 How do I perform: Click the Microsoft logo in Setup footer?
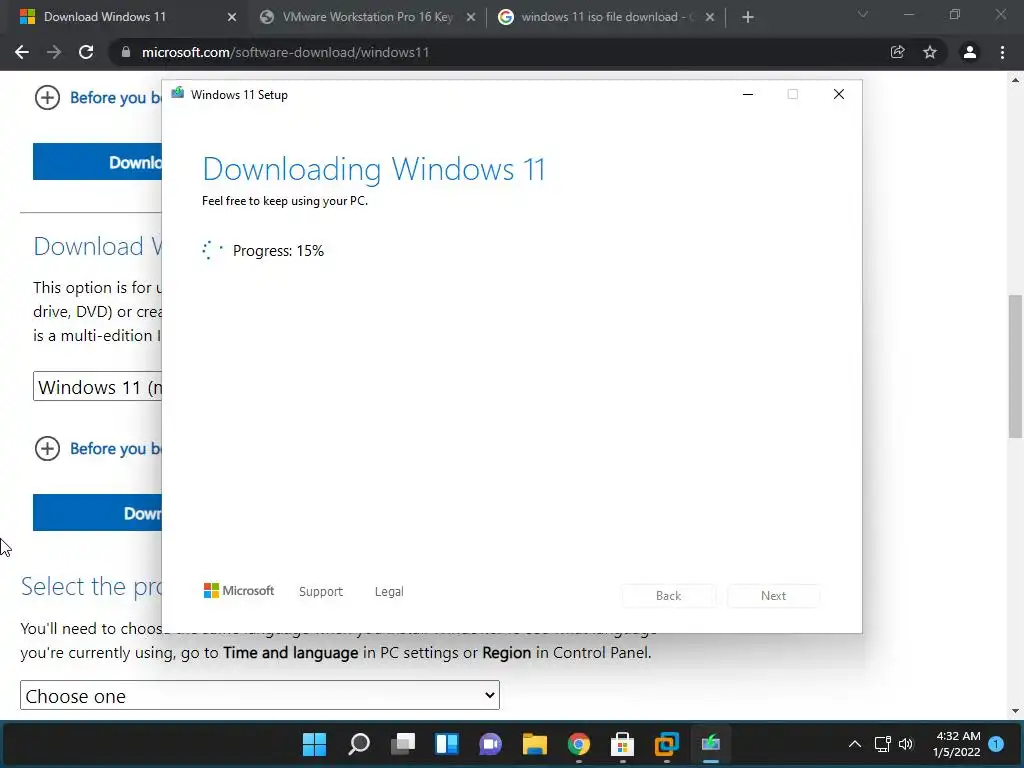[x=239, y=591]
